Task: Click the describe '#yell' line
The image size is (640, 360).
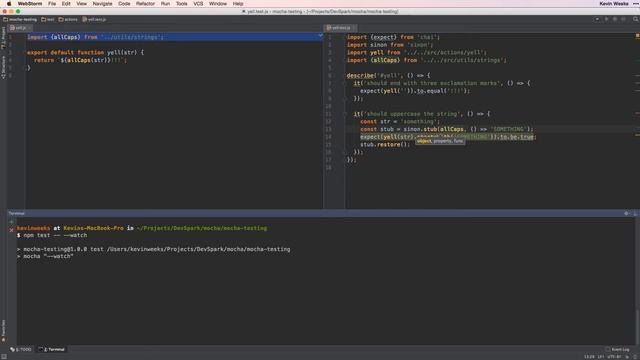Action: tap(388, 76)
